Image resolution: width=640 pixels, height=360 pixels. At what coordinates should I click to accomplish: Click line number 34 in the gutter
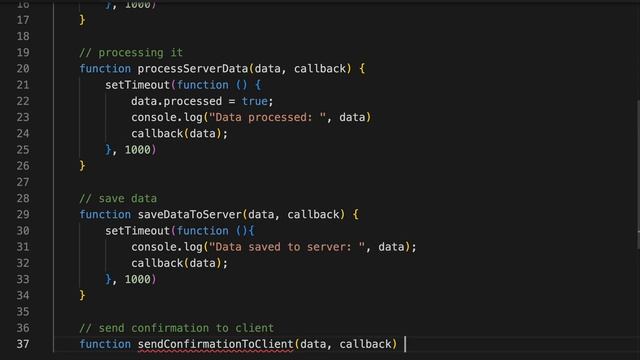coord(23,296)
